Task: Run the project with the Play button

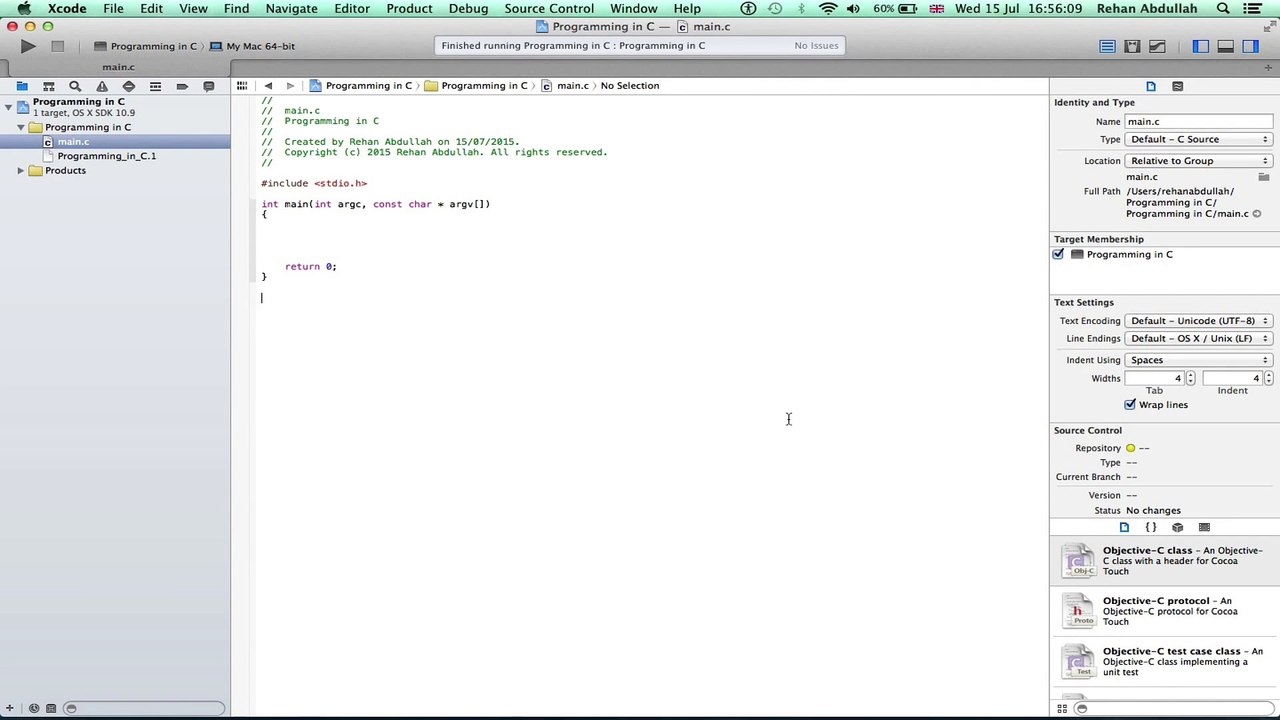Action: point(27,46)
